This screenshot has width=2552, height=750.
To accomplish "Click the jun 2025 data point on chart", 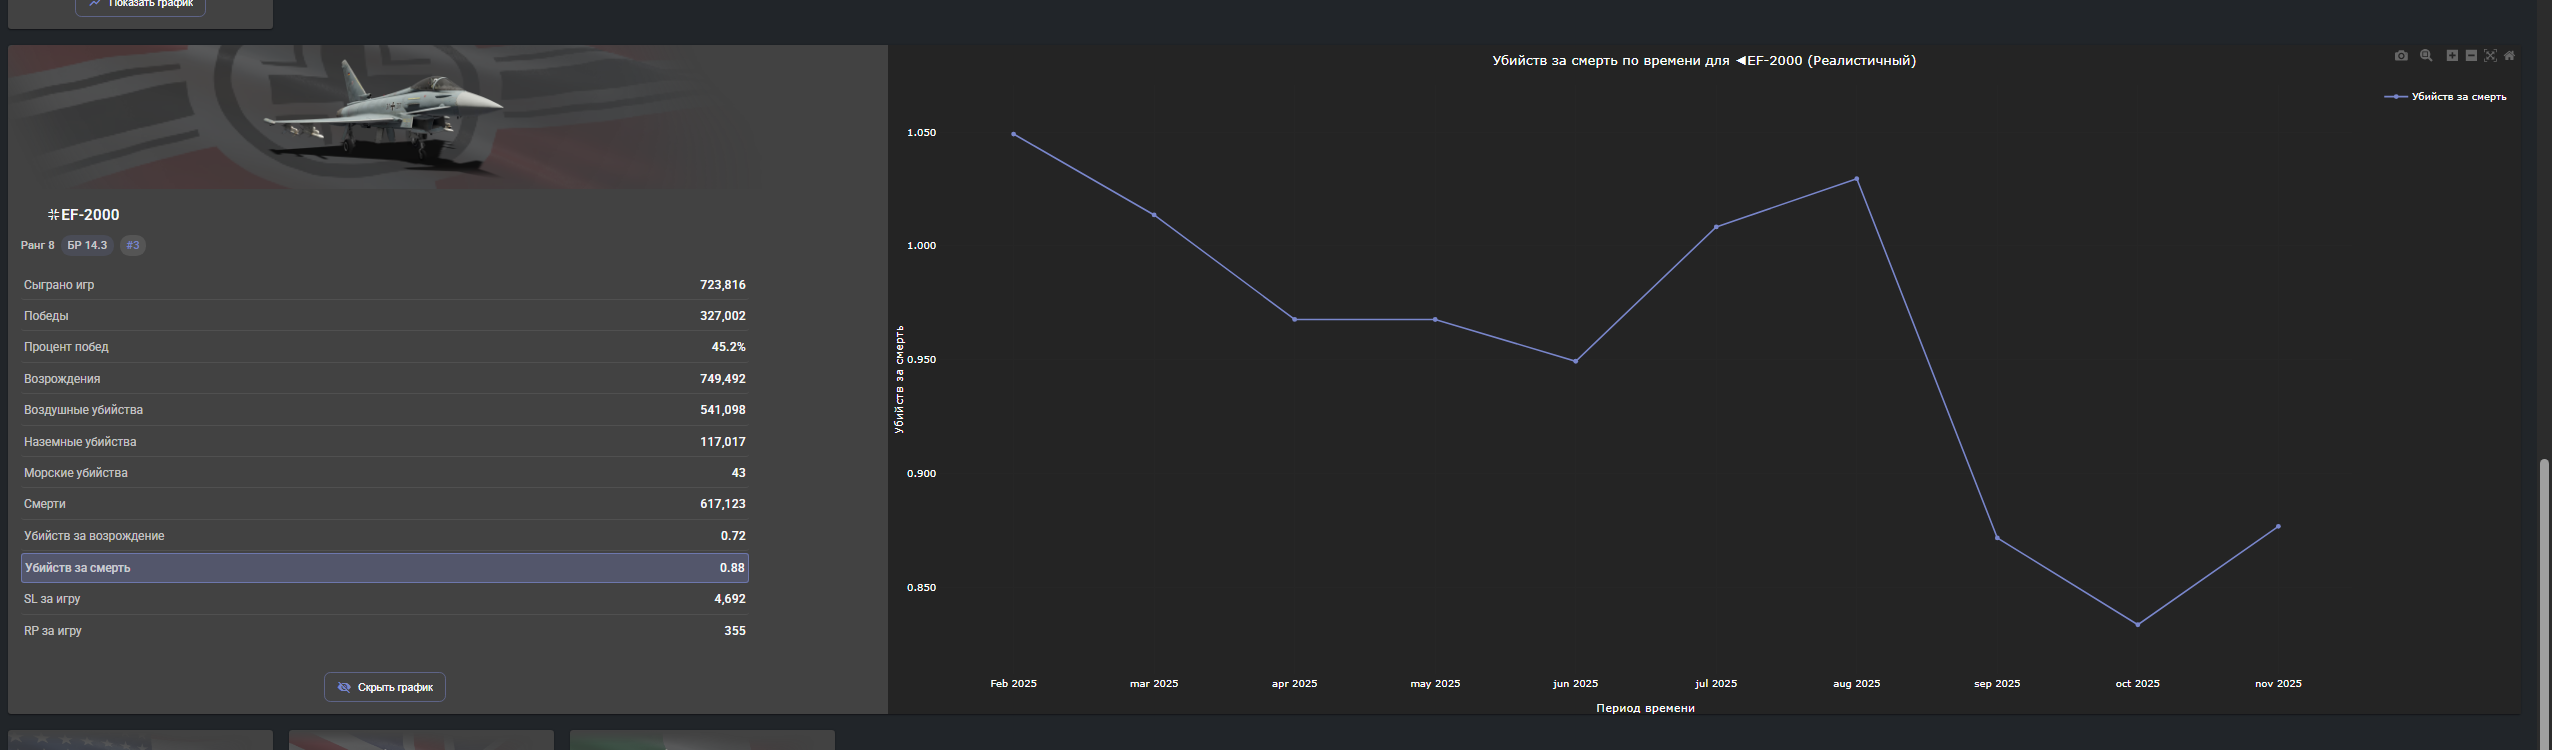I will (1575, 361).
